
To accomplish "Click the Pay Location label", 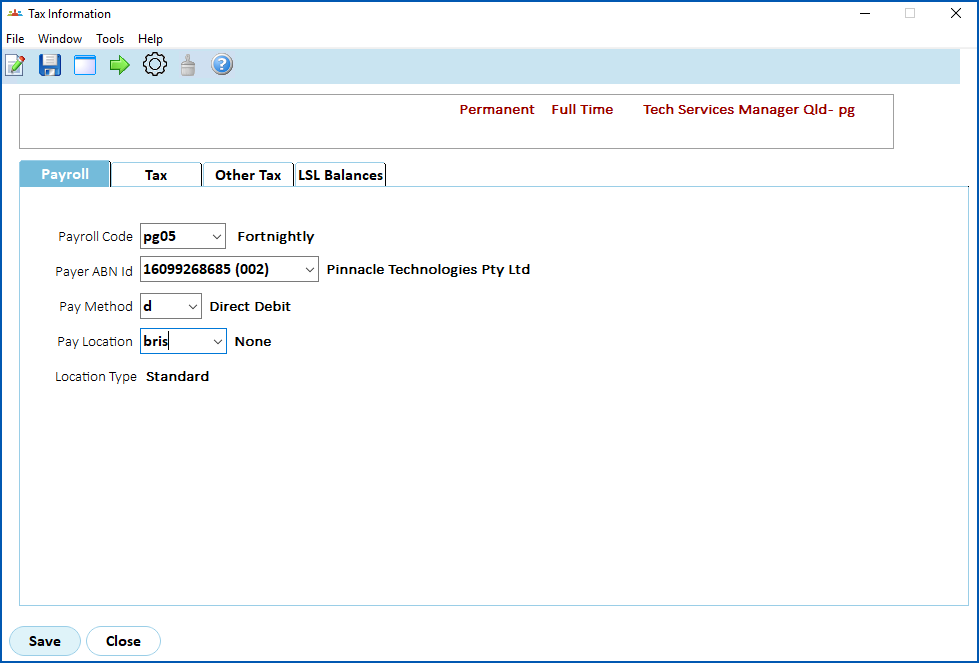I will tap(95, 341).
